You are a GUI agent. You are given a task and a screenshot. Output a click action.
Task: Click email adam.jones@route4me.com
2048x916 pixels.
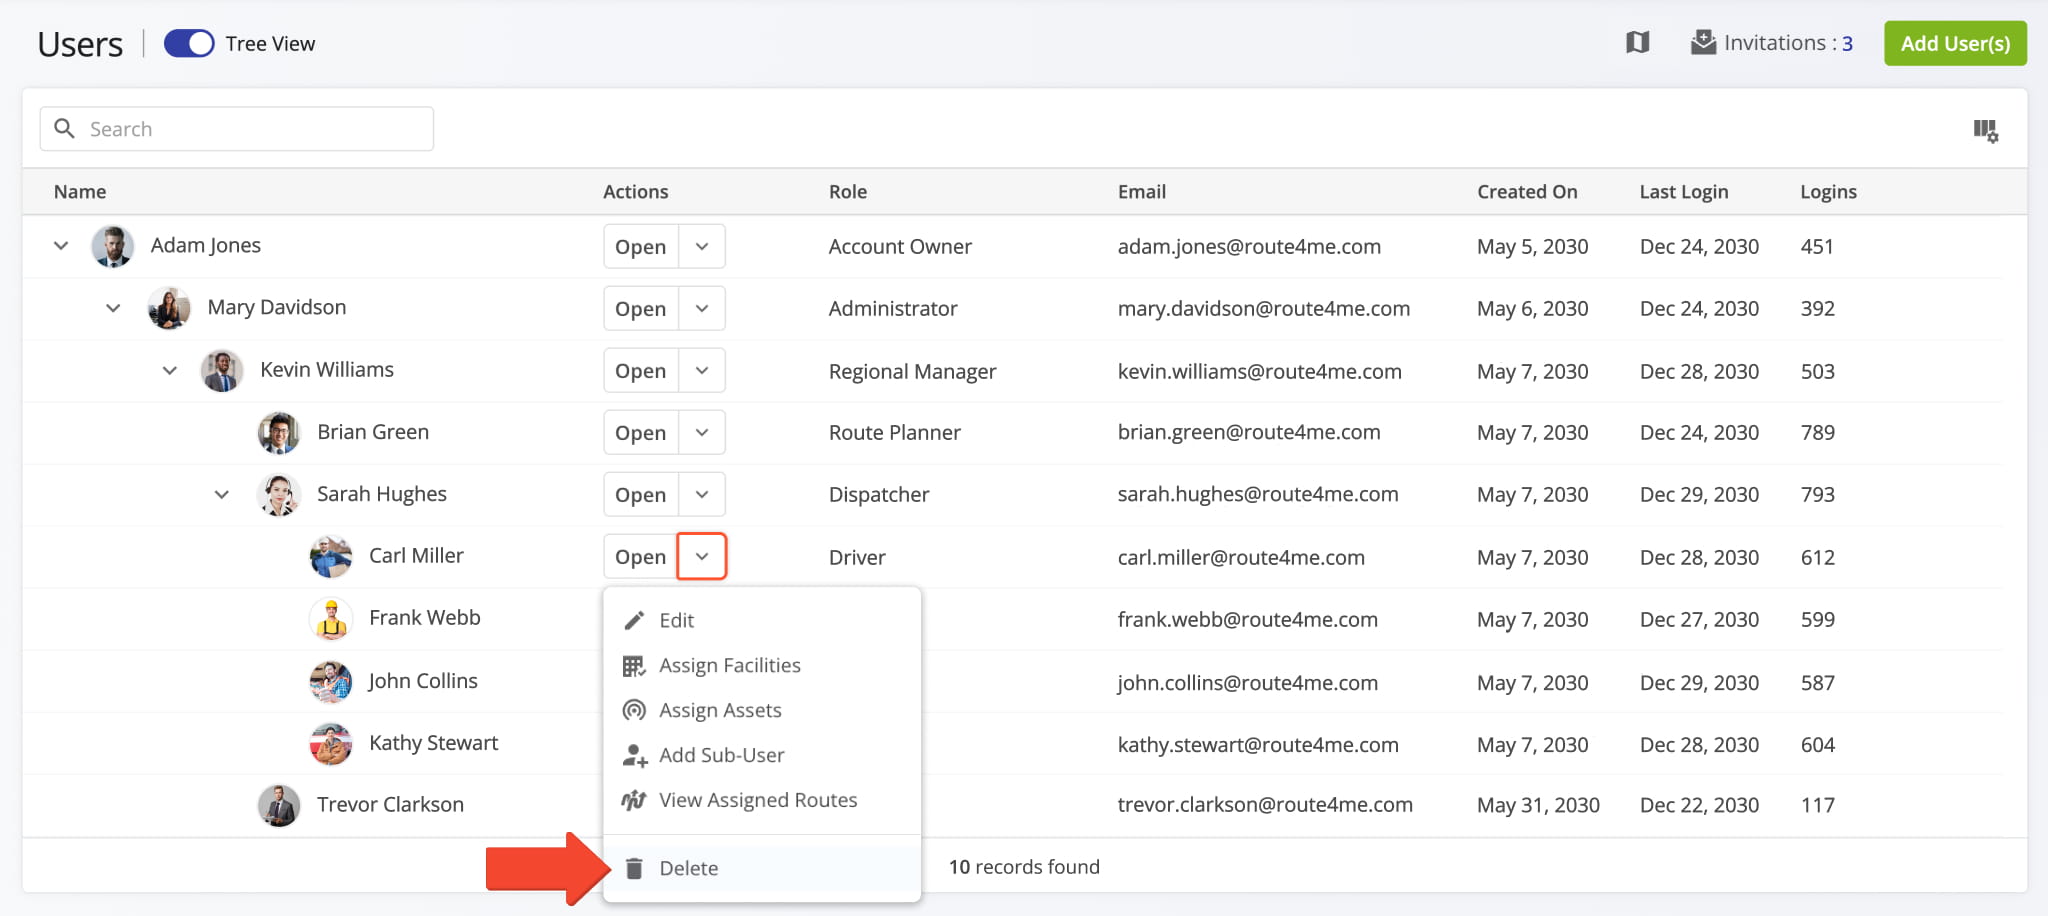click(x=1249, y=246)
